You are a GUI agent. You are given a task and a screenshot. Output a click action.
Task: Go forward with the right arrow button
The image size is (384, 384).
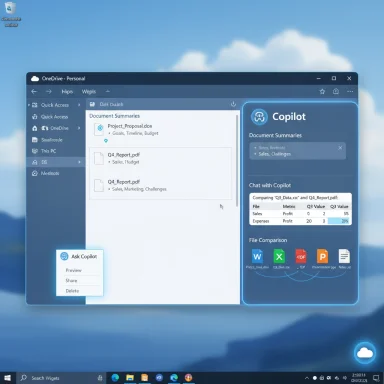(49, 91)
